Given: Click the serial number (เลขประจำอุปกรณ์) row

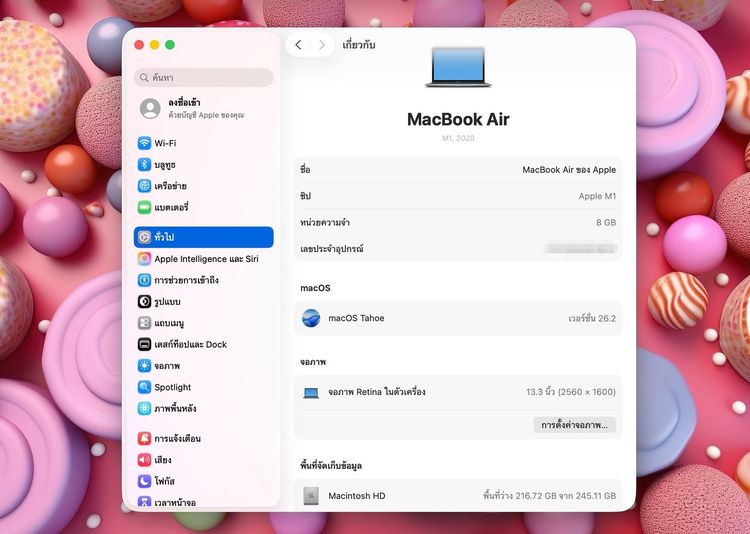Looking at the screenshot, I should click(458, 249).
